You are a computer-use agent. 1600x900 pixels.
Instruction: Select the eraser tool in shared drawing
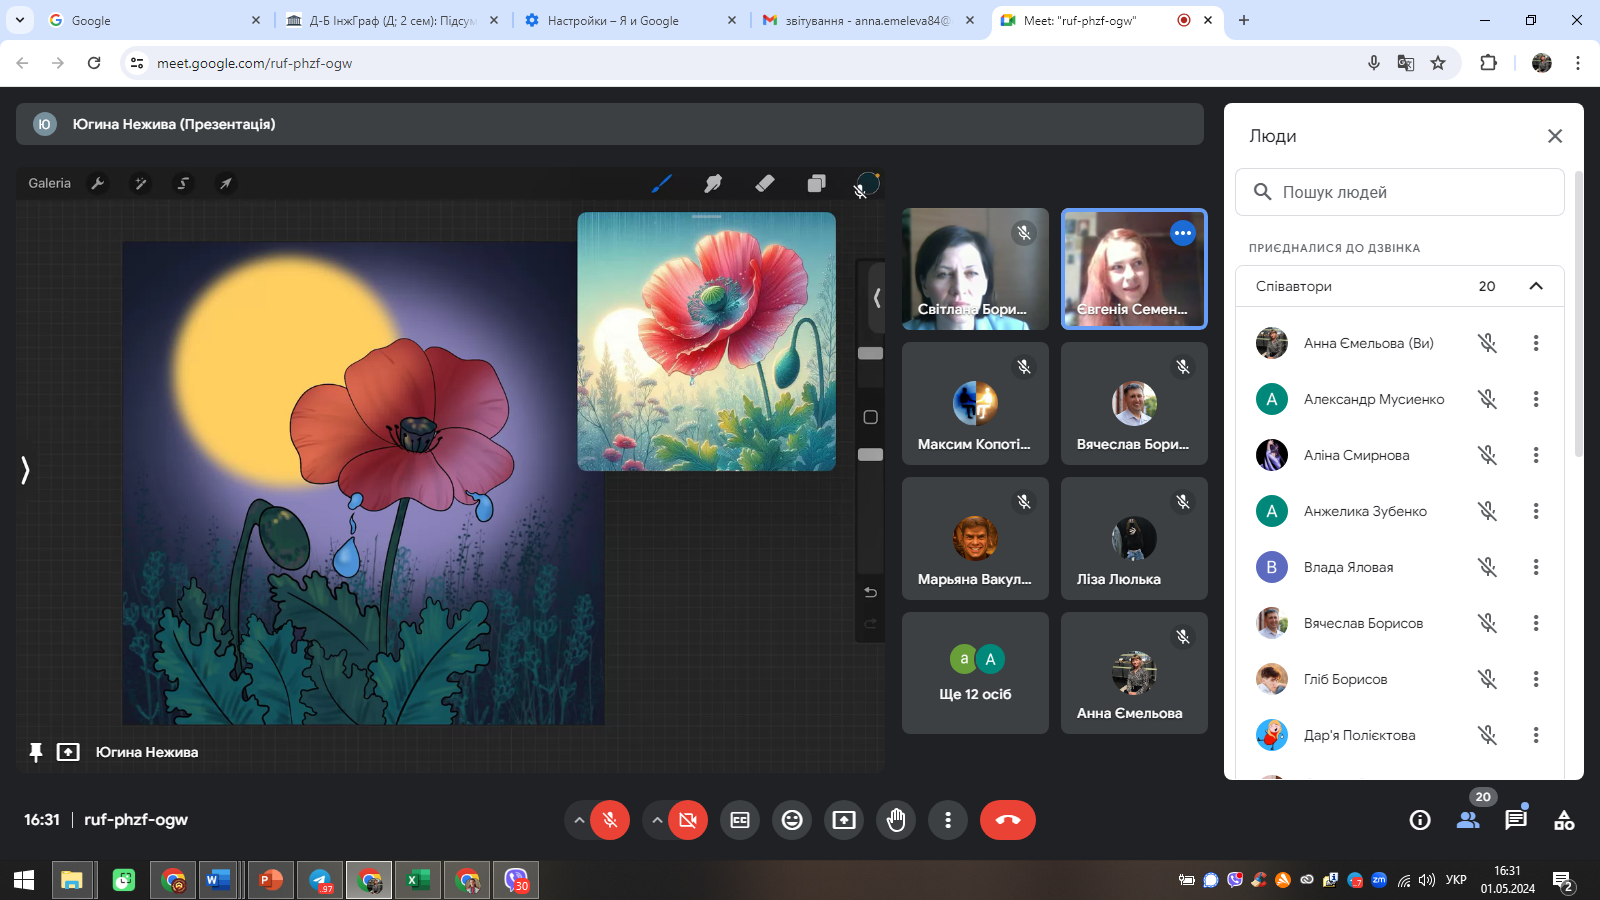[x=765, y=183]
